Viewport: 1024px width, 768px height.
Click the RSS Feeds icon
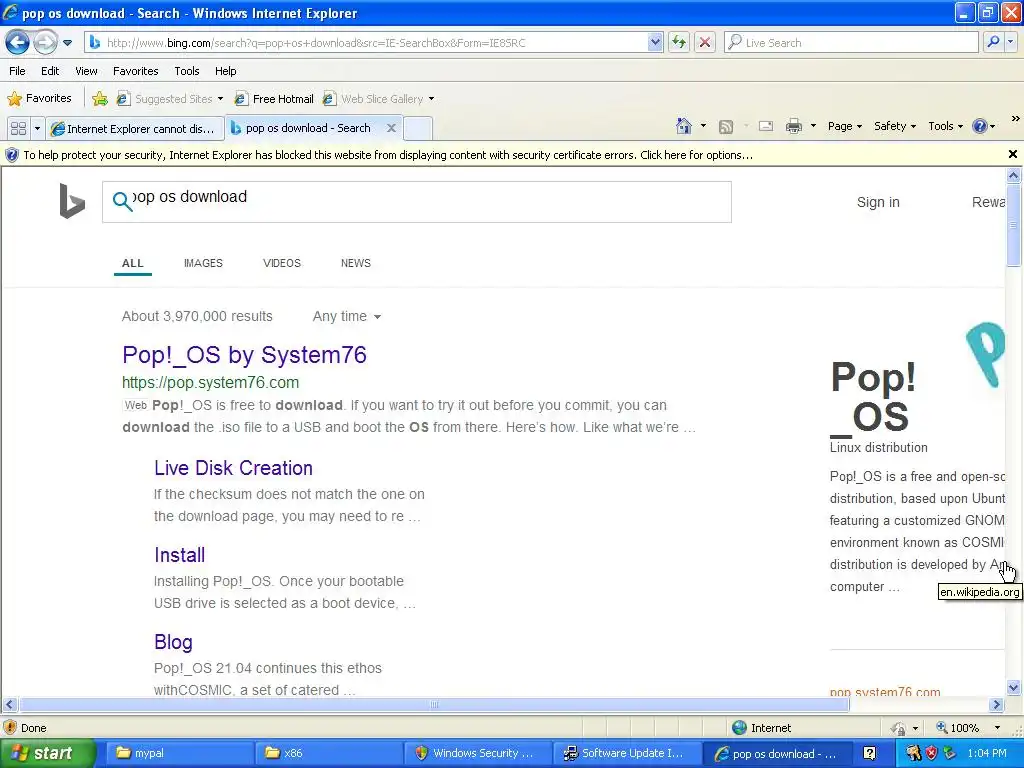coord(726,127)
